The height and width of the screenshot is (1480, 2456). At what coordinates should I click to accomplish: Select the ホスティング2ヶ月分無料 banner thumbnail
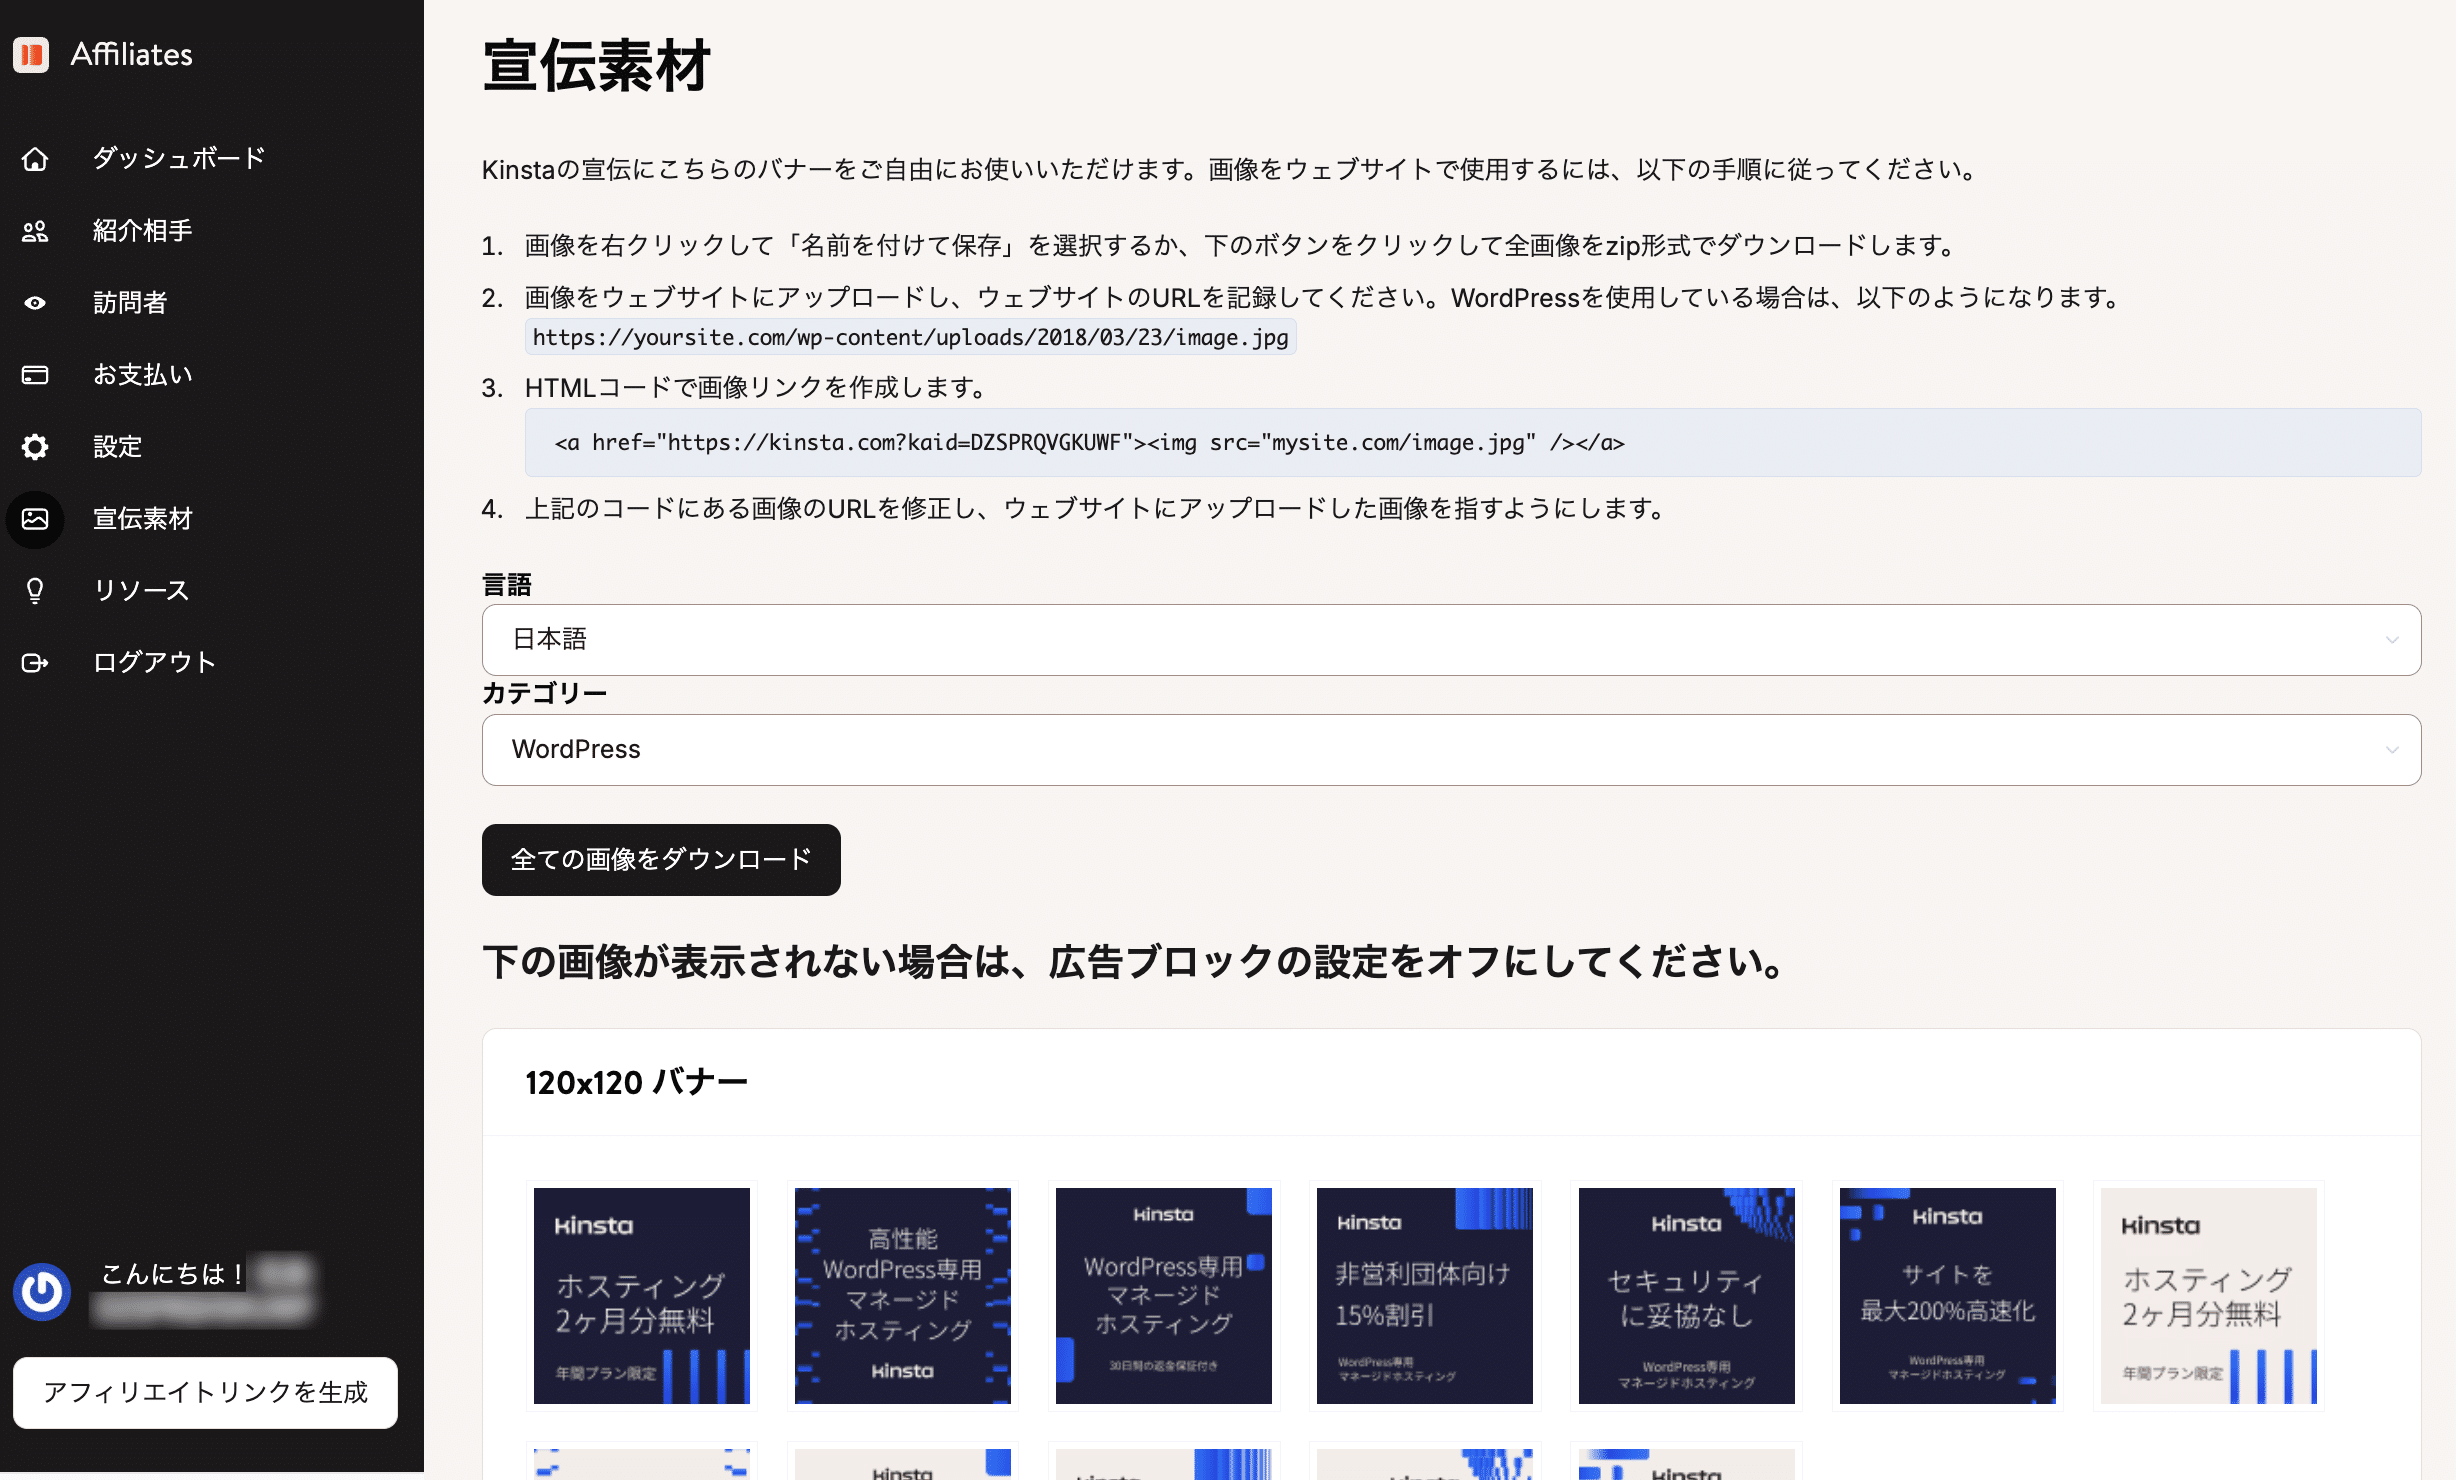tap(641, 1295)
